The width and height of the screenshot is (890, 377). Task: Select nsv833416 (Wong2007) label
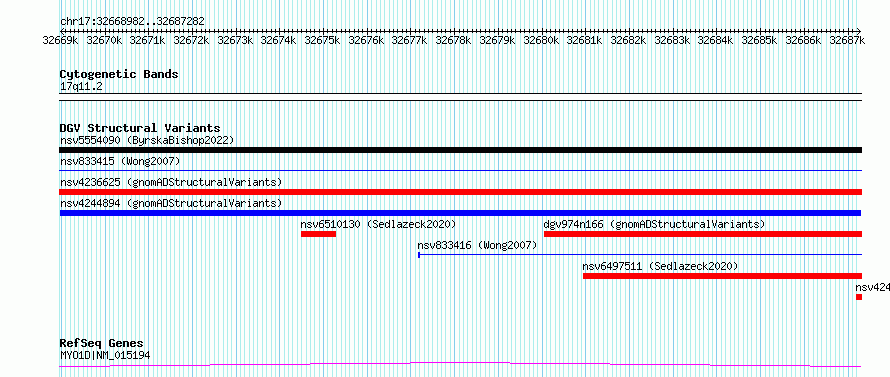[477, 245]
